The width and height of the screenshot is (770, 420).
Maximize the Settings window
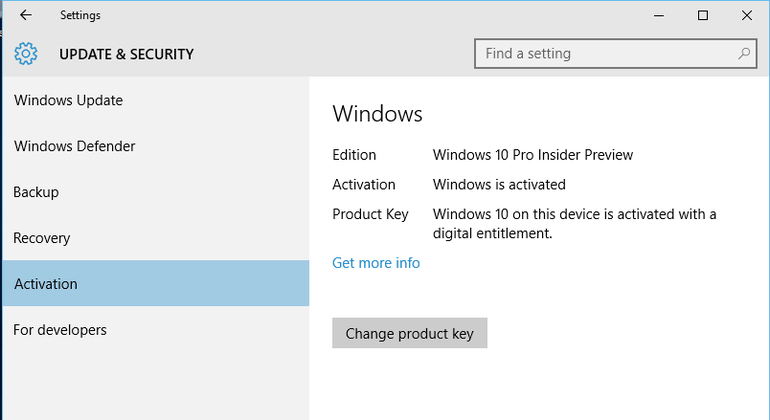(x=703, y=16)
